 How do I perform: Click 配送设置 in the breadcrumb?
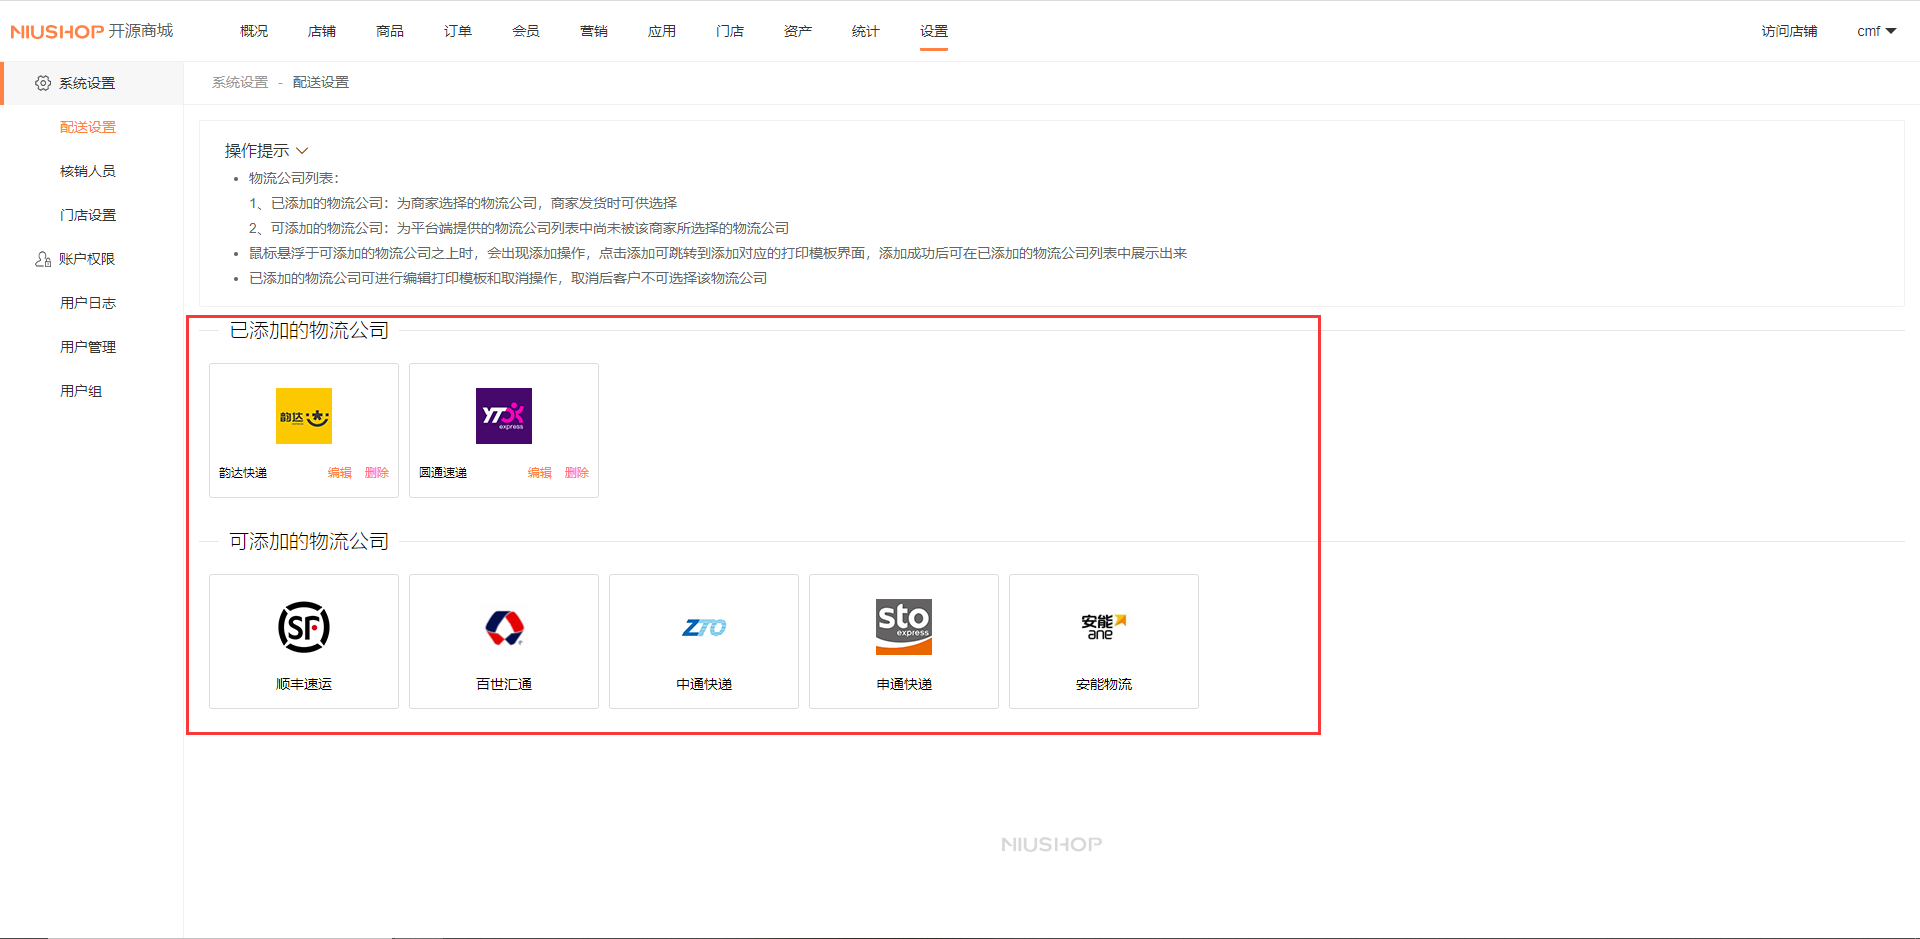pyautogui.click(x=321, y=82)
